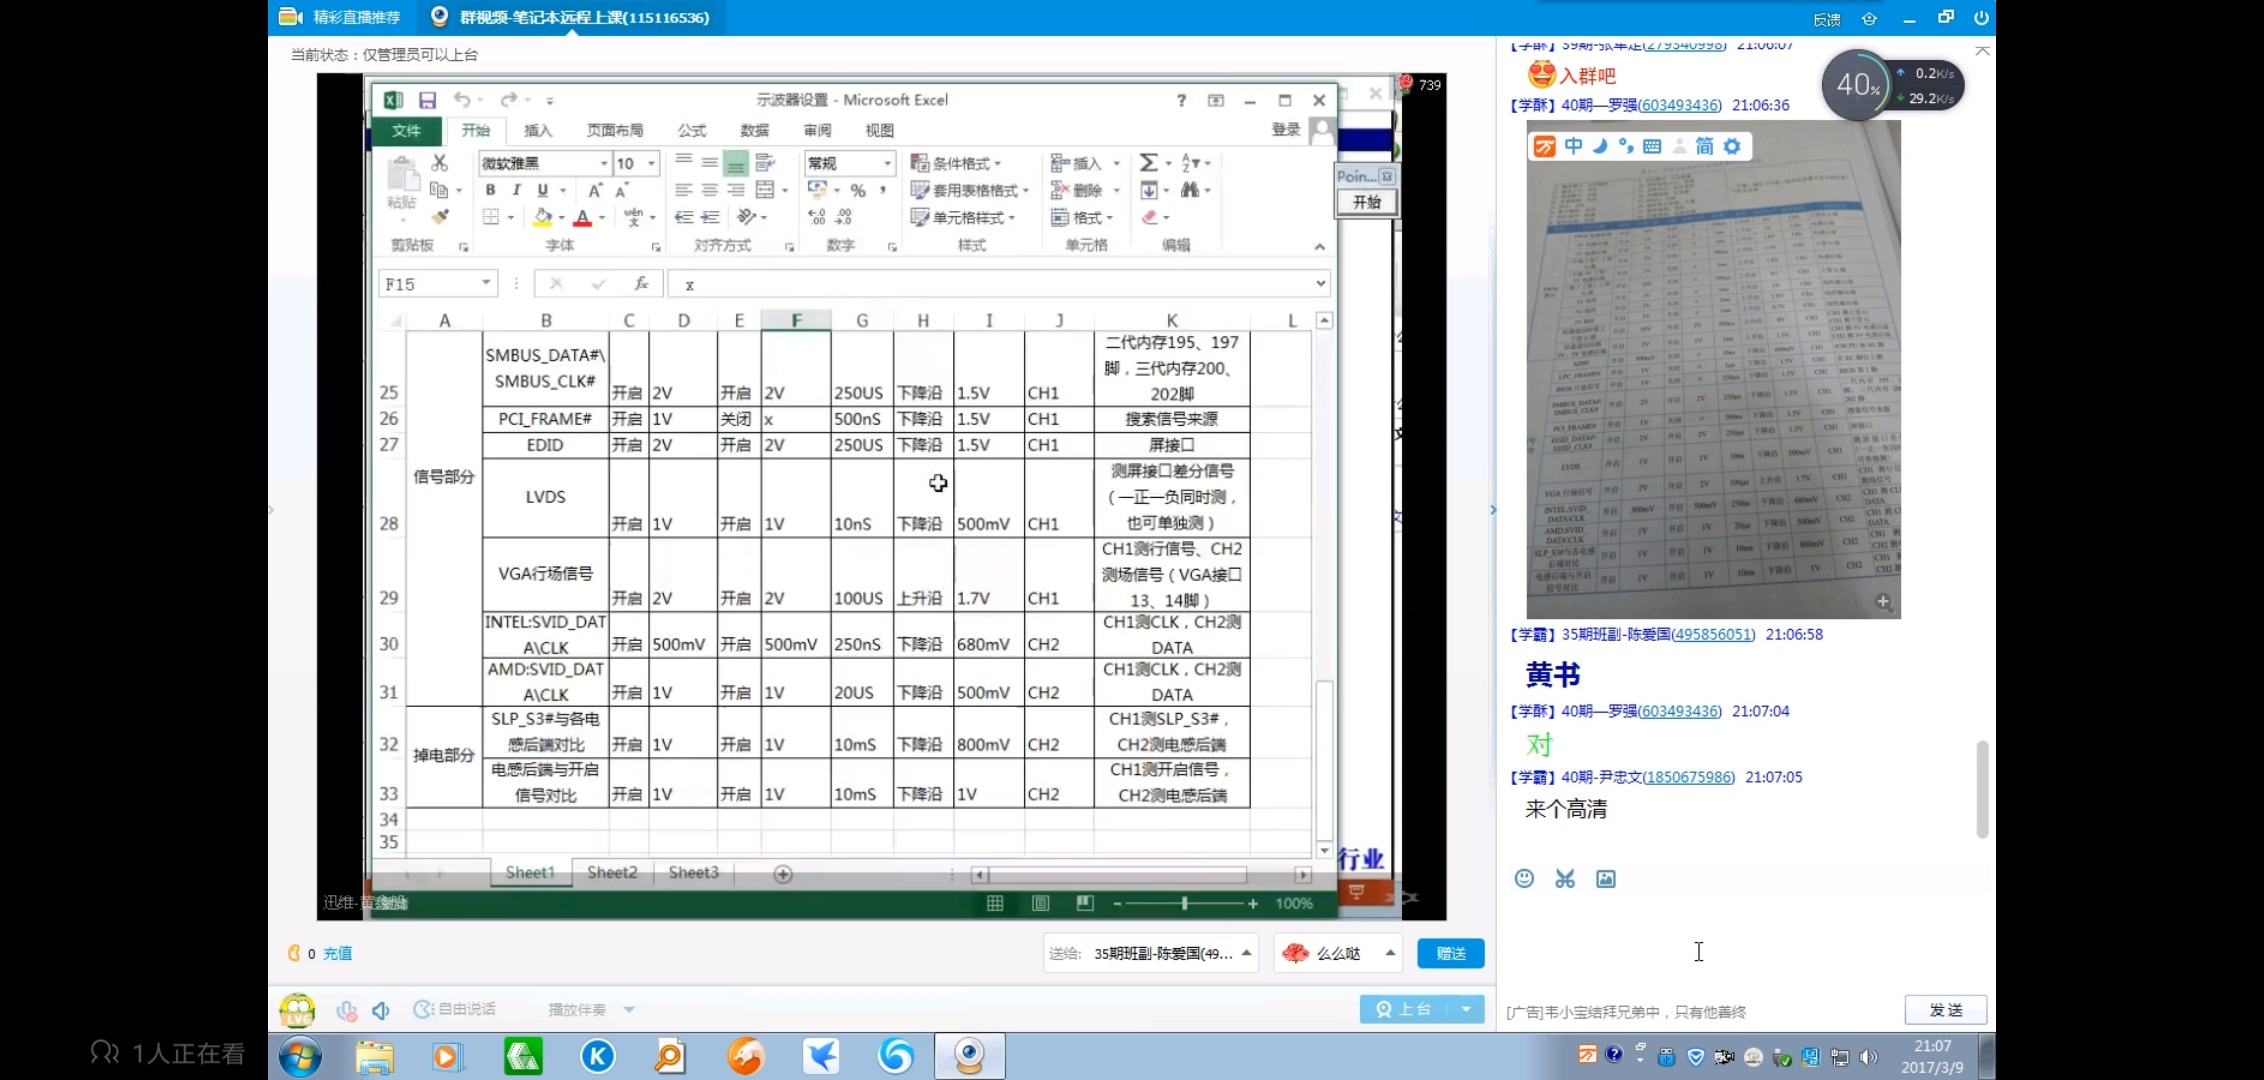Screen dimensions: 2264x1080
Task: Click the send image icon in chat
Action: coord(1606,878)
